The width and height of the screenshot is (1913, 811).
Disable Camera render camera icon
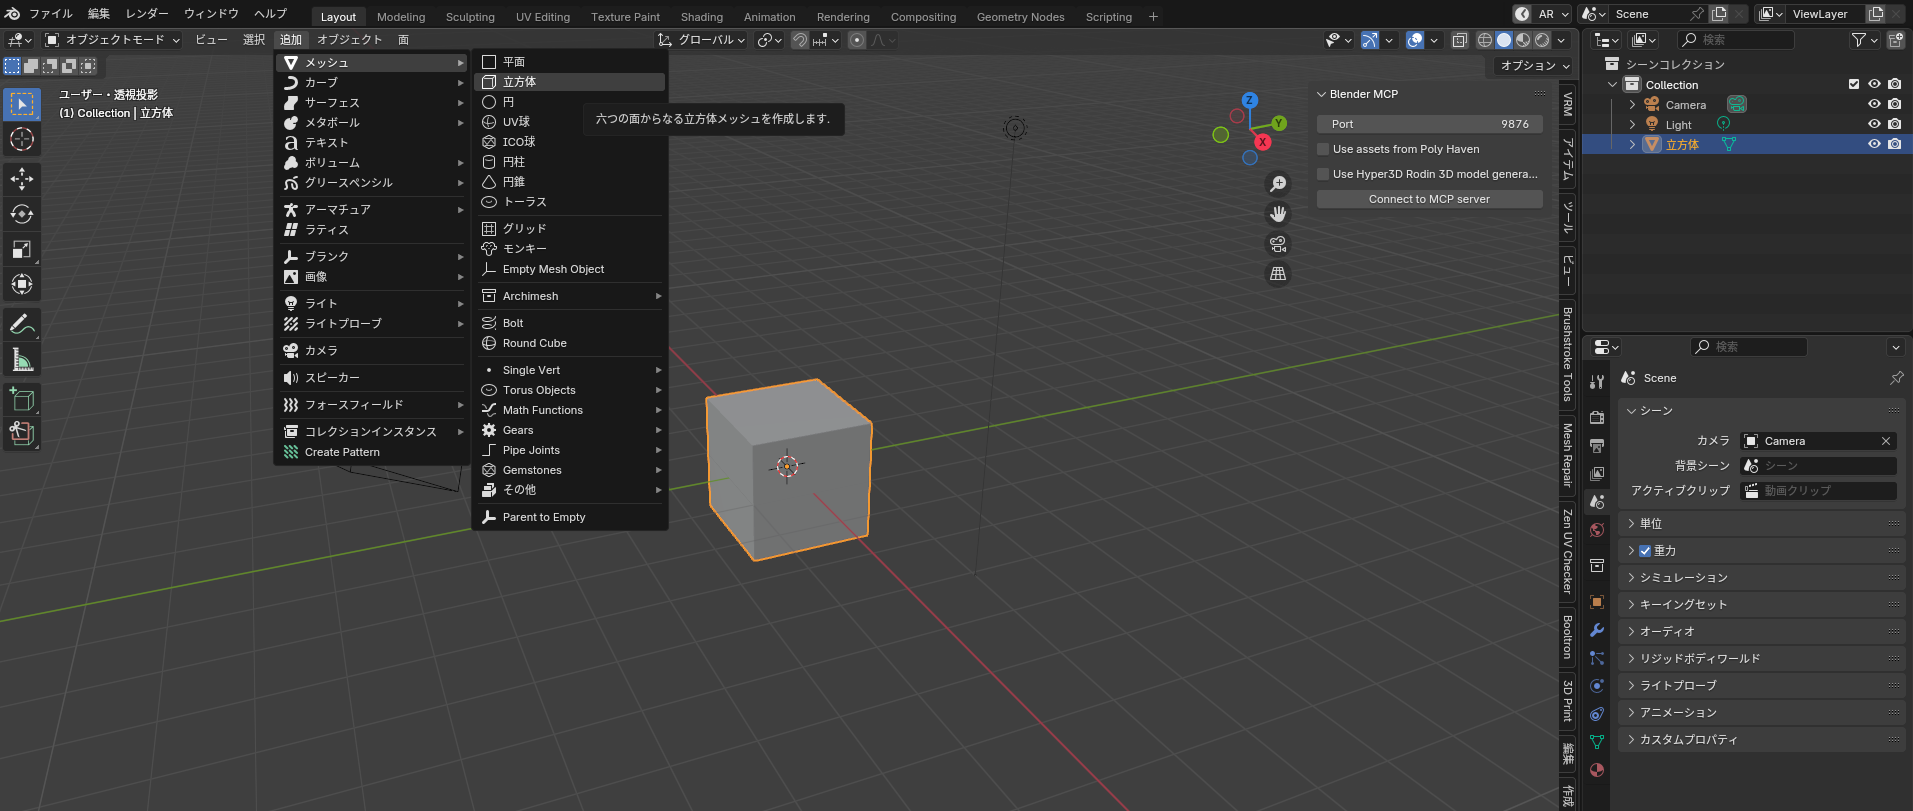pos(1894,104)
